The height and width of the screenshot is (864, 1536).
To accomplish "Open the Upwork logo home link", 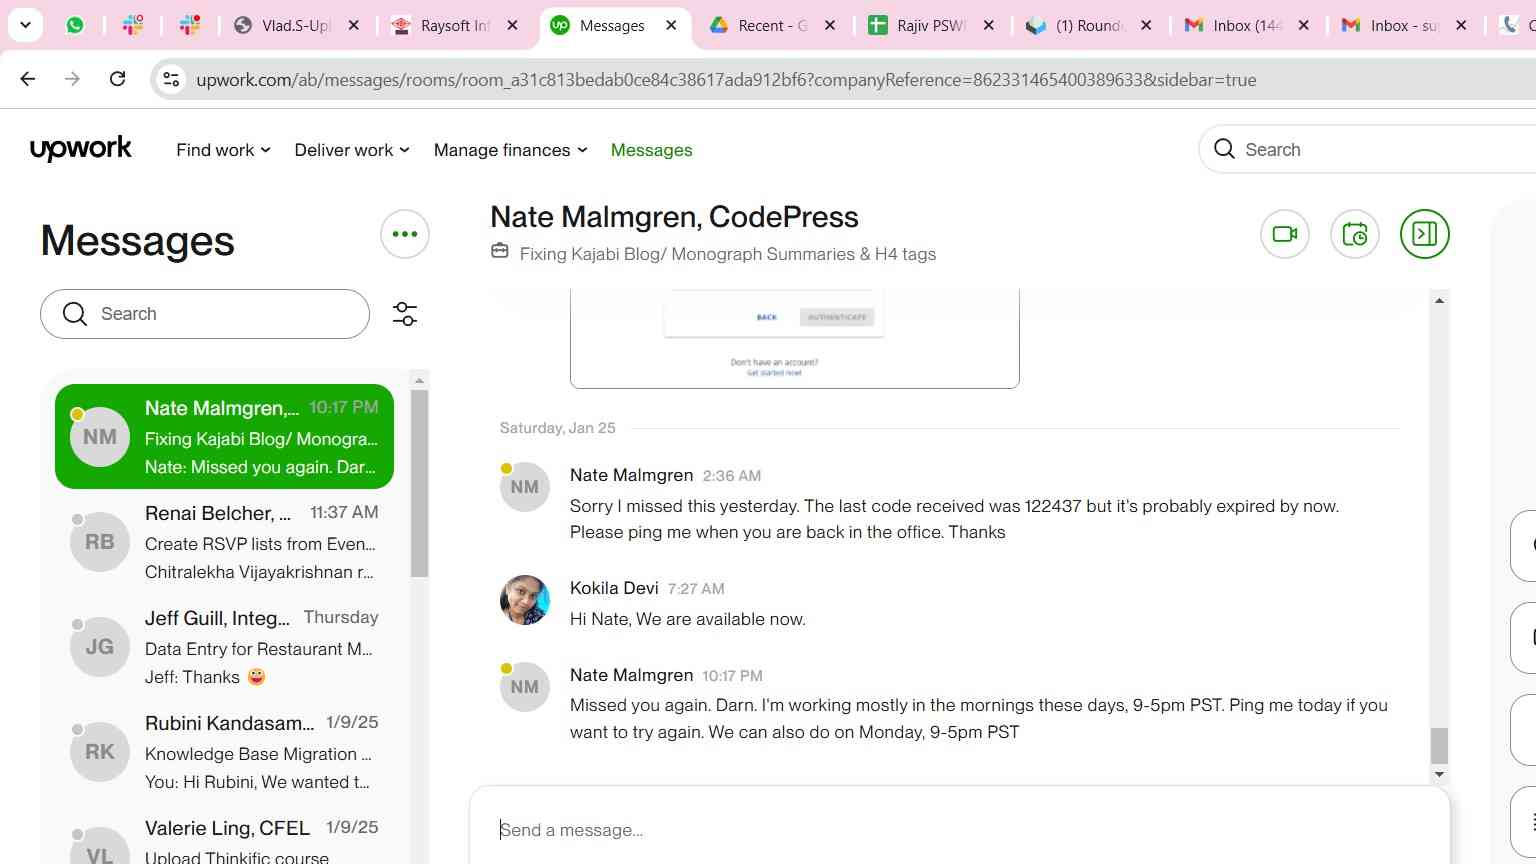I will coord(81,149).
